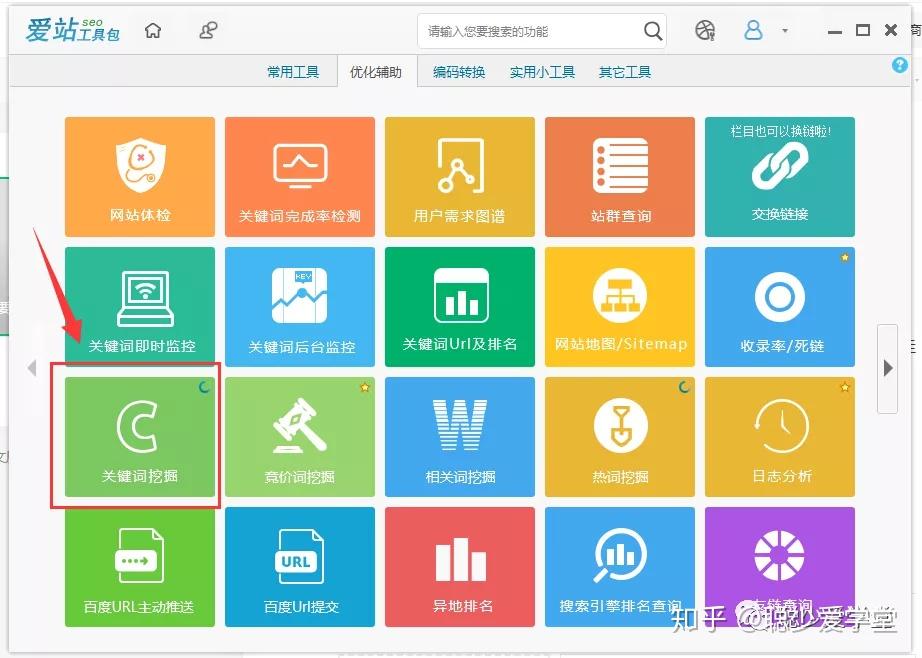Screen dimensions: 922x658
Task: Open the 网站地图/Sitemap generator
Action: [619, 307]
